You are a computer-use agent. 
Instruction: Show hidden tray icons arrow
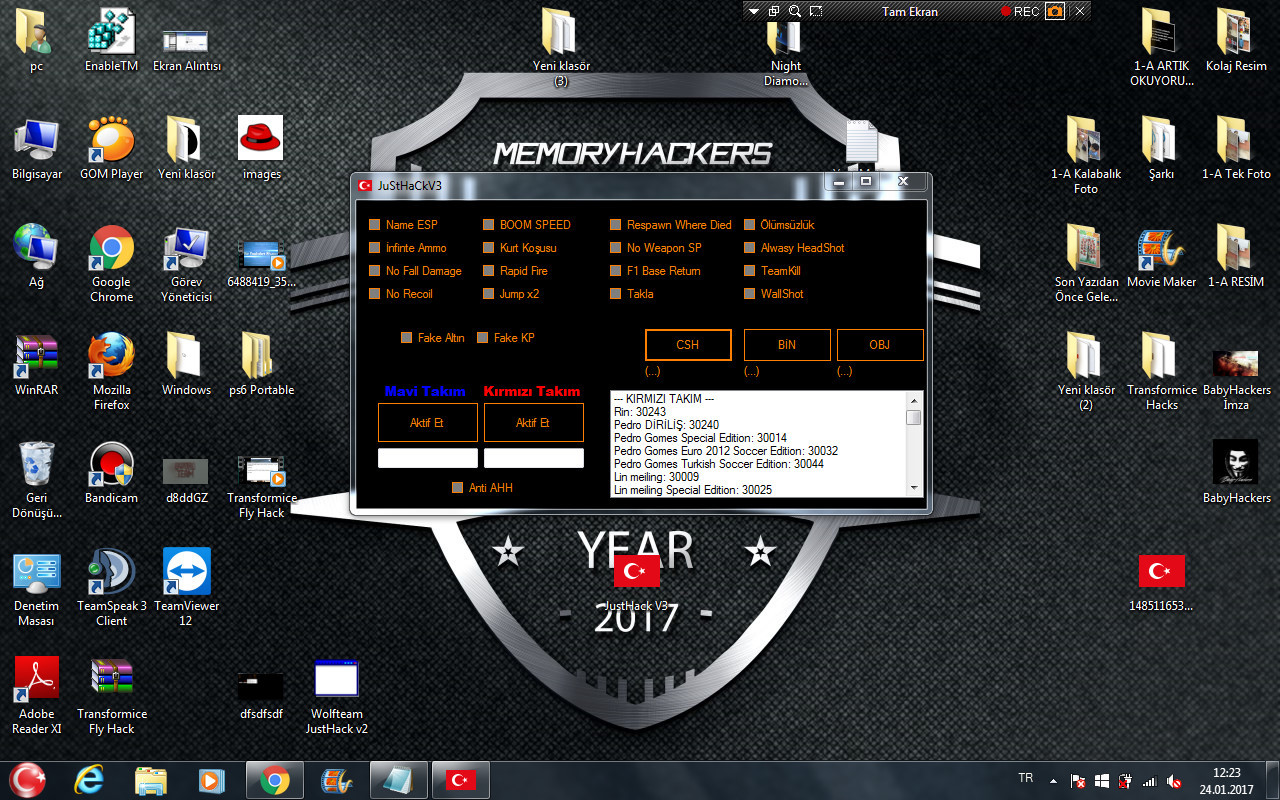pyautogui.click(x=1053, y=781)
